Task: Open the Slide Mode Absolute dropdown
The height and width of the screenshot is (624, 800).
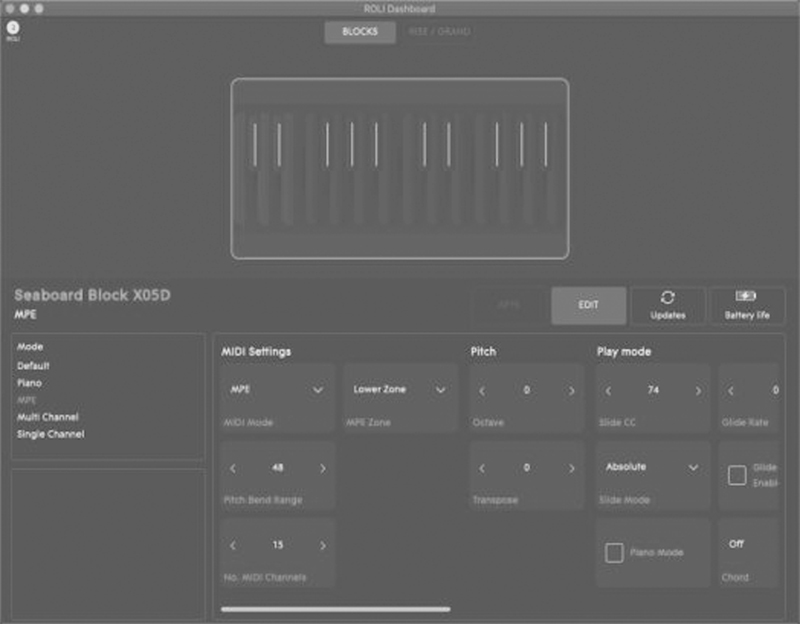Action: coord(652,467)
